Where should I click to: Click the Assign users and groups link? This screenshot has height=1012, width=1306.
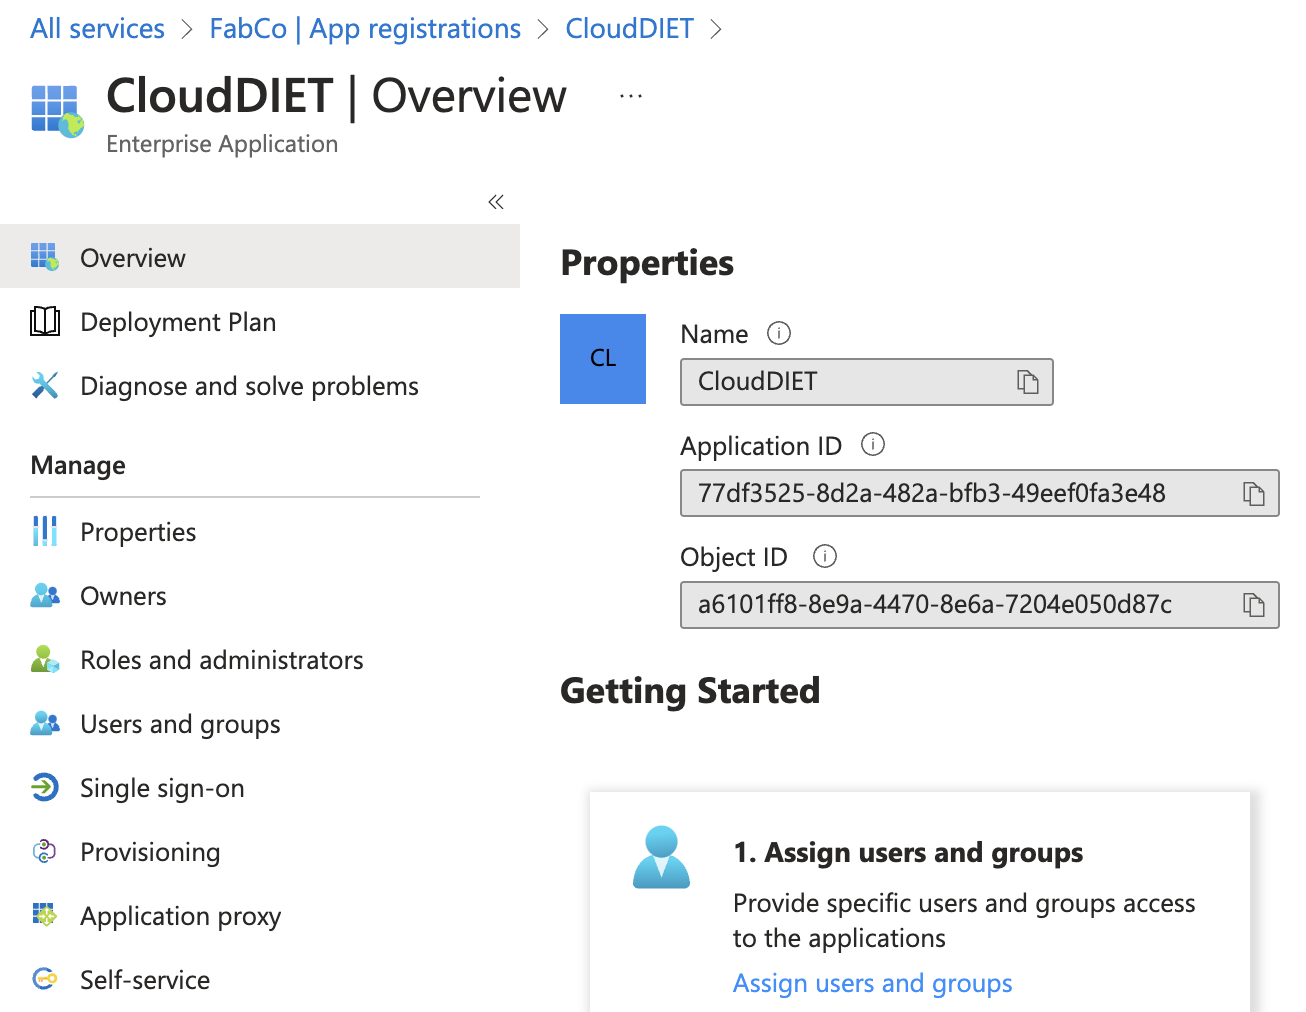[x=872, y=983]
